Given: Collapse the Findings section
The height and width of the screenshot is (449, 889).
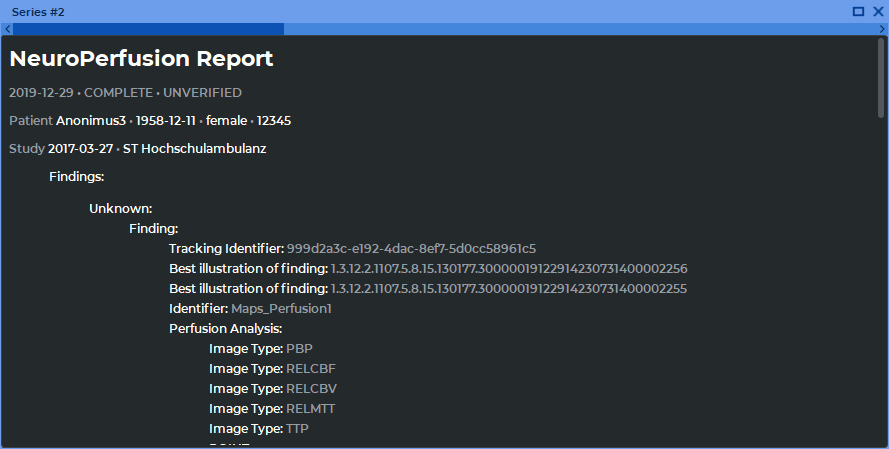Looking at the screenshot, I should click(x=77, y=177).
